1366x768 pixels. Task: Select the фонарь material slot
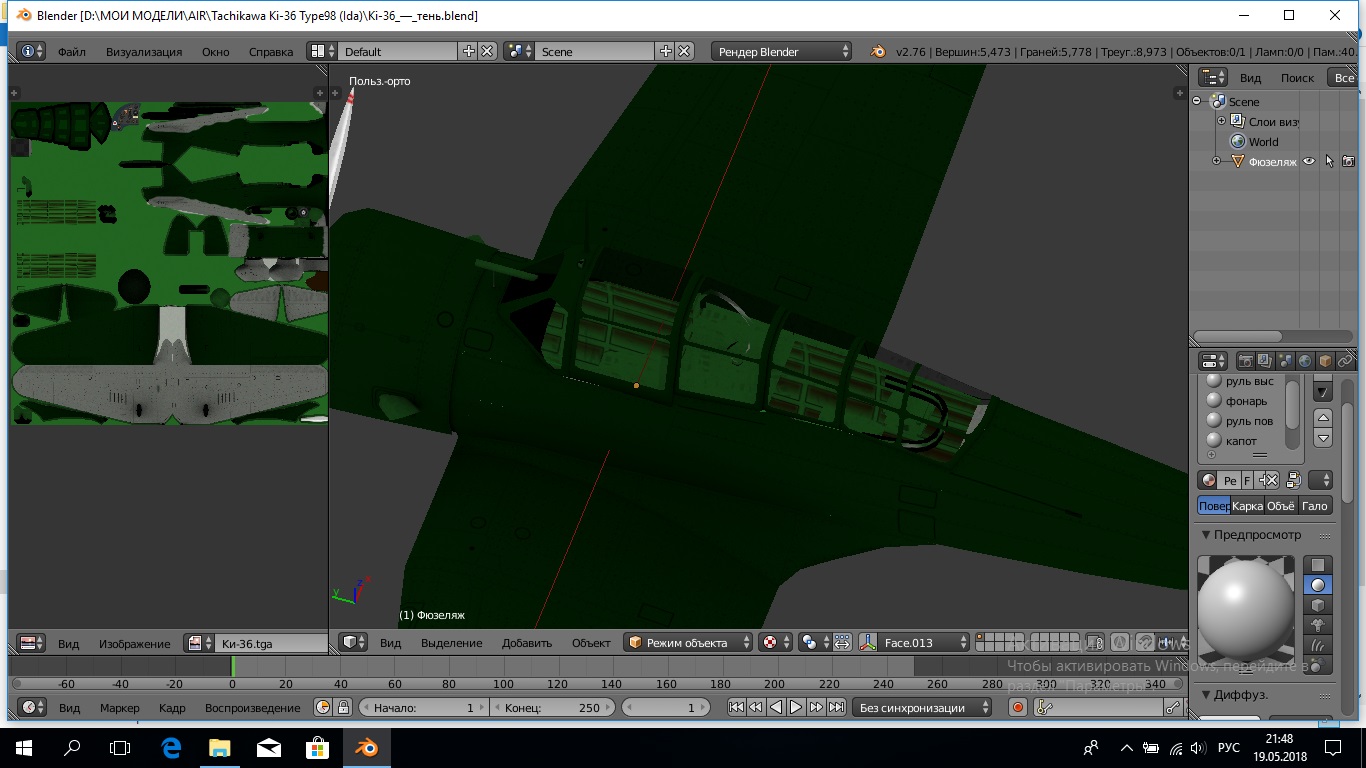pyautogui.click(x=1246, y=401)
